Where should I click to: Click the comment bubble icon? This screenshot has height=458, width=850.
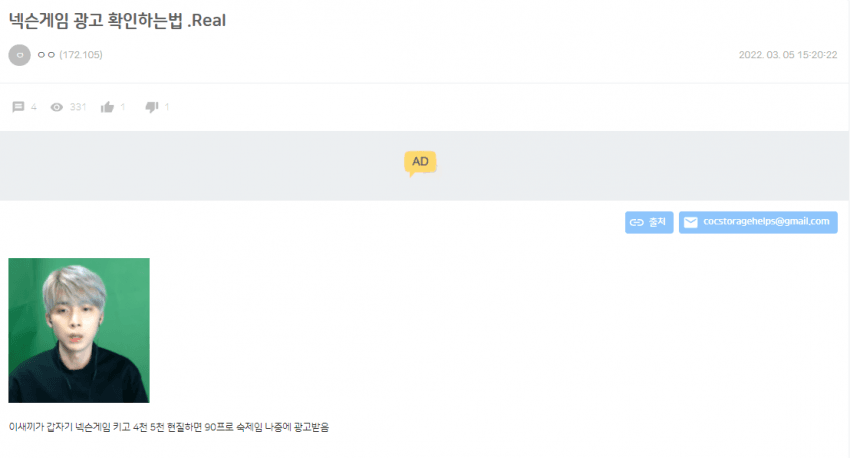(18, 107)
